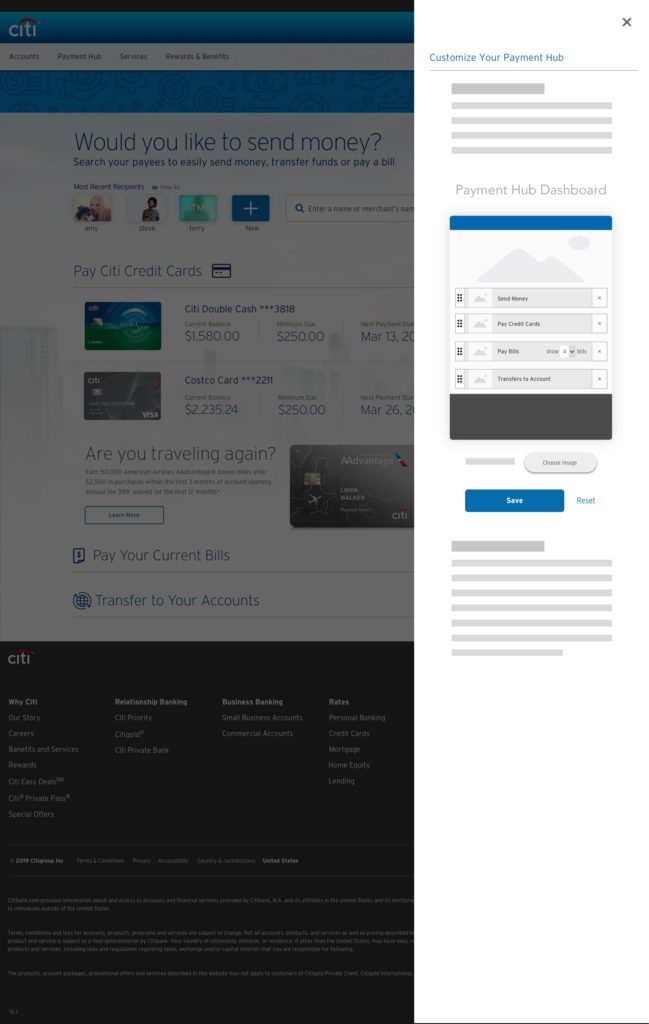Remove the Send Money widget
The image size is (649, 1024).
point(599,298)
